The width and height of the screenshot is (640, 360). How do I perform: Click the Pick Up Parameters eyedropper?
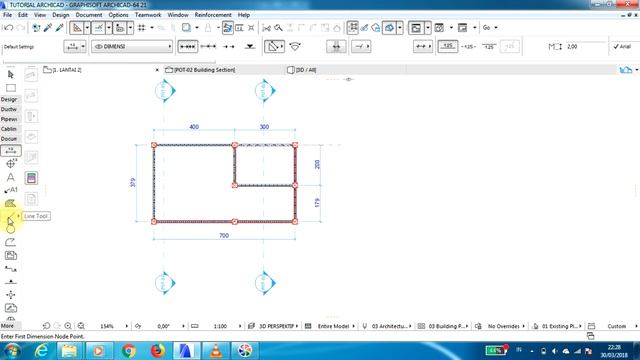pyautogui.click(x=48, y=28)
